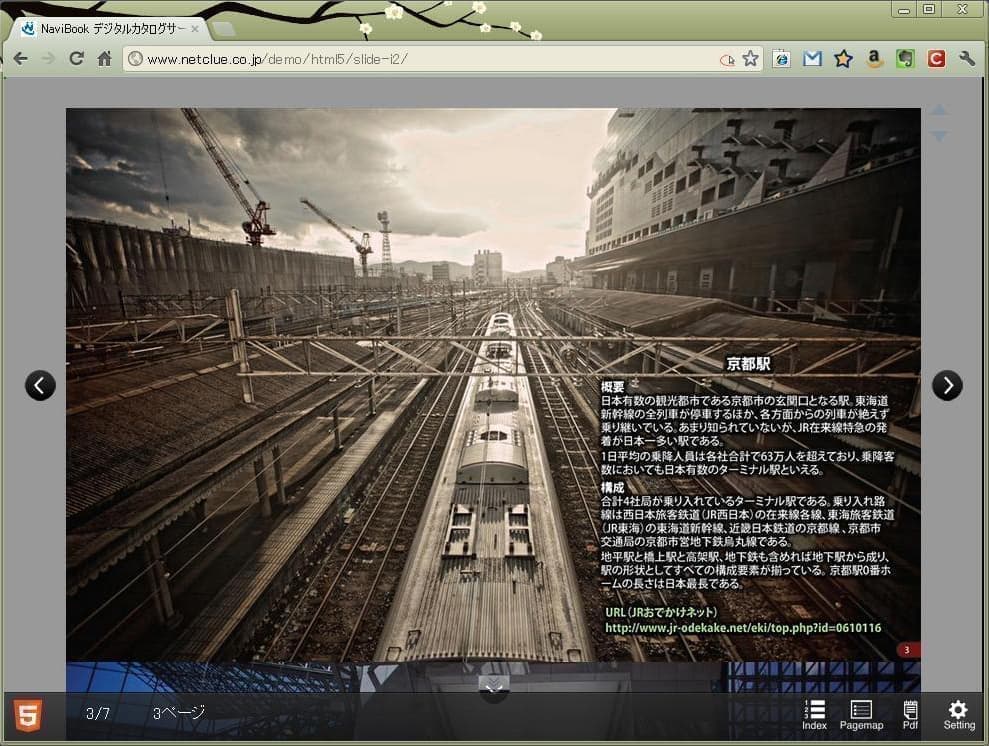This screenshot has height=746, width=989.
Task: Download the catalog as Pdf
Action: (910, 714)
